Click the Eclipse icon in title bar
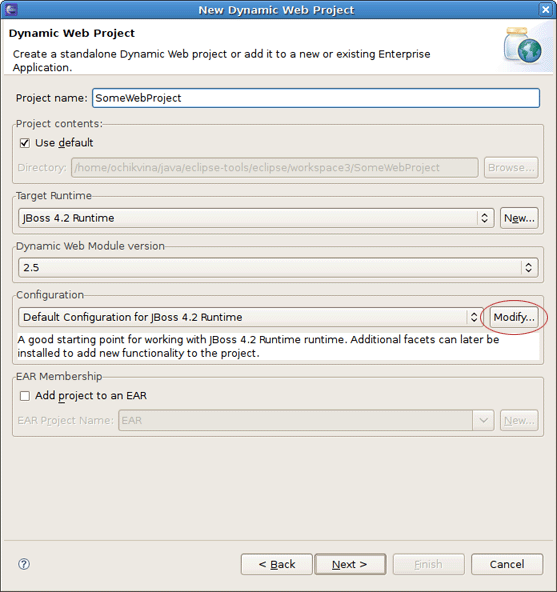The image size is (557, 592). 11,9
